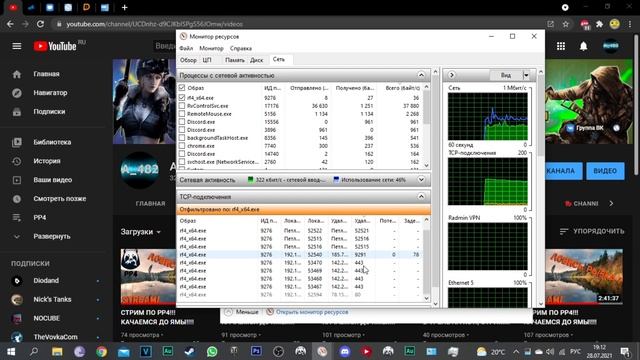
Task: Open Photoshop from taskbar
Action: 256,351
